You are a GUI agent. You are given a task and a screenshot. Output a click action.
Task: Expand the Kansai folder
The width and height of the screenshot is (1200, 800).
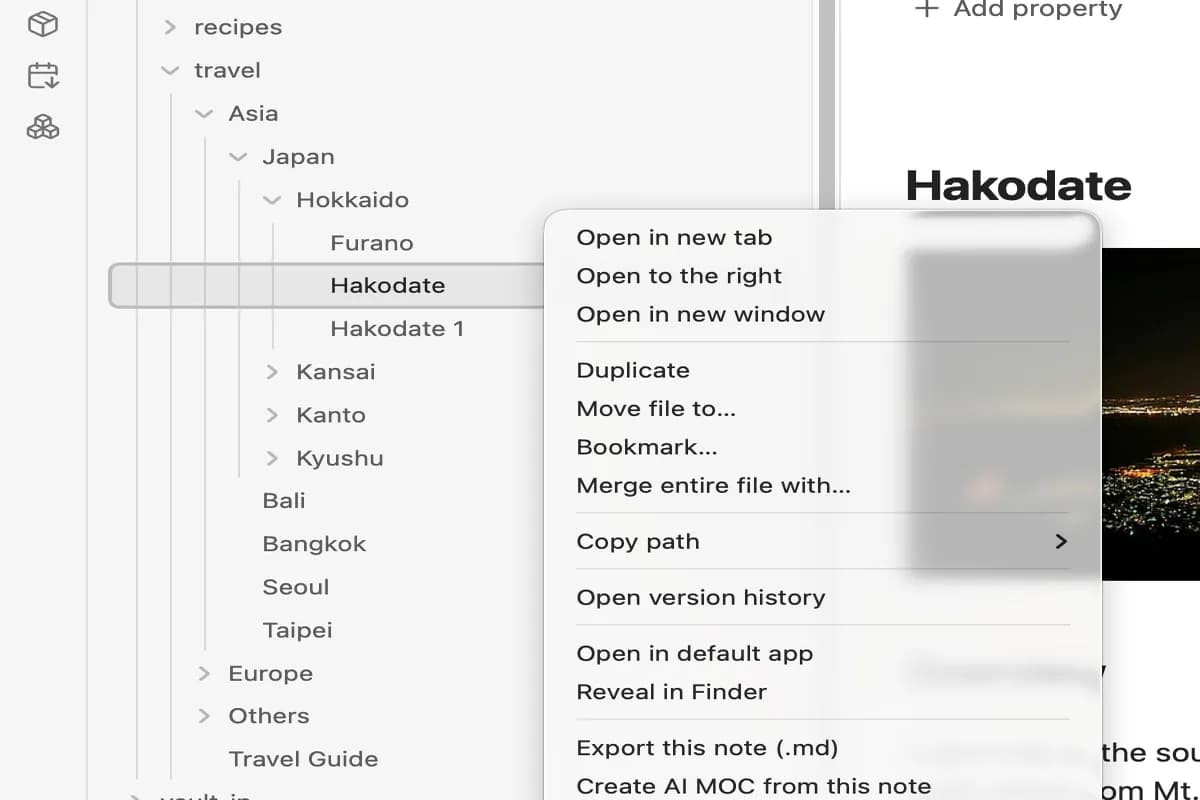coord(271,372)
